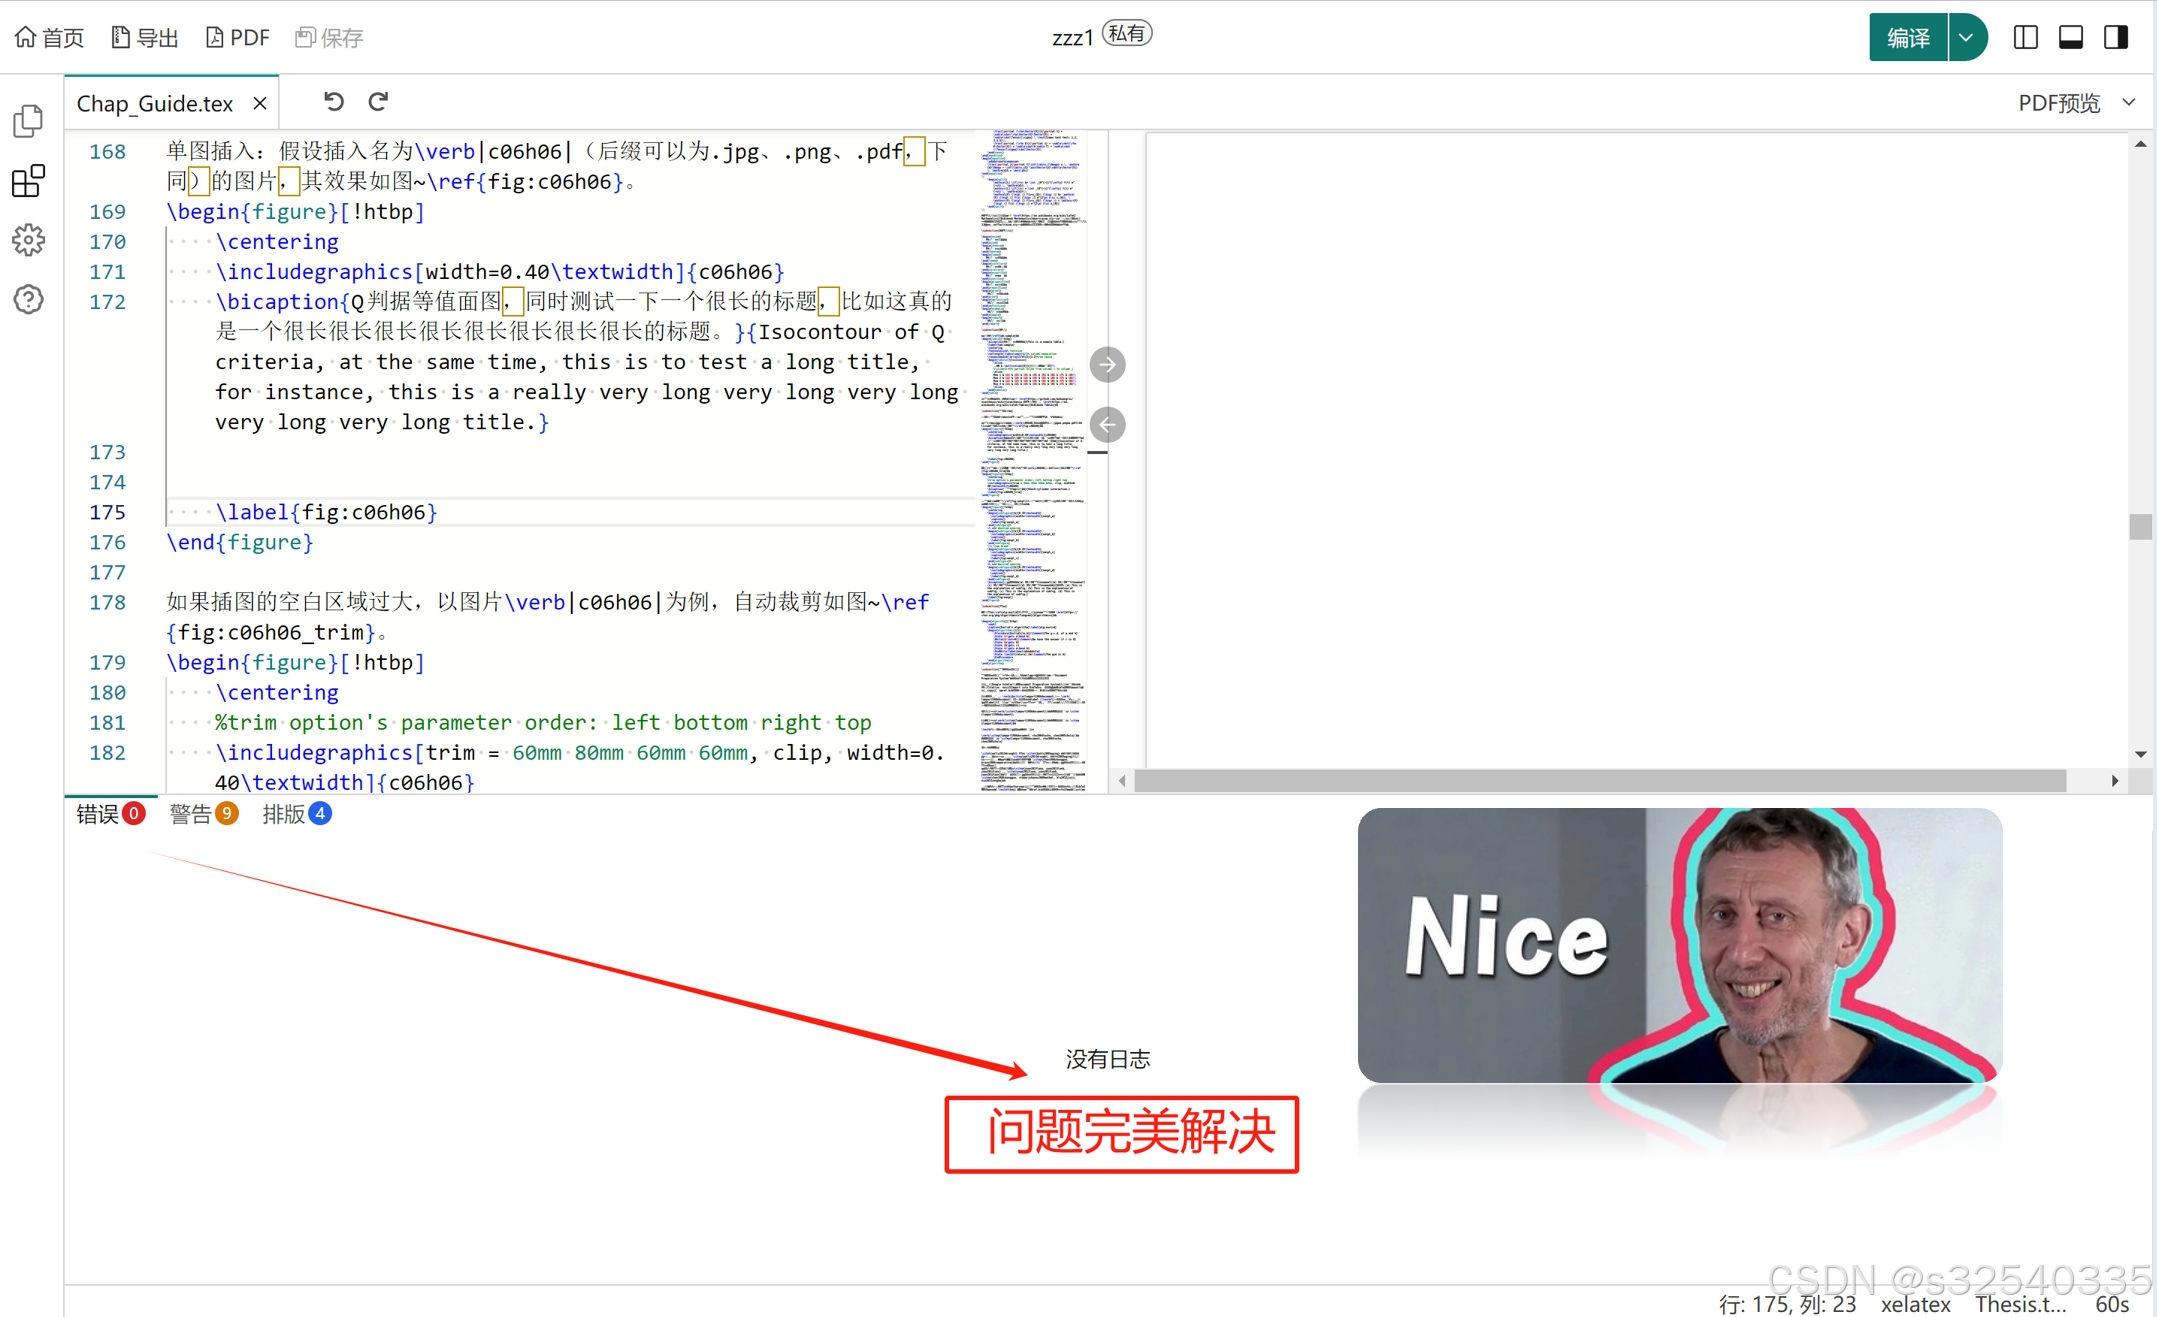The width and height of the screenshot is (2157, 1317).
Task: Click right arrow sync to PDF
Action: [1107, 365]
